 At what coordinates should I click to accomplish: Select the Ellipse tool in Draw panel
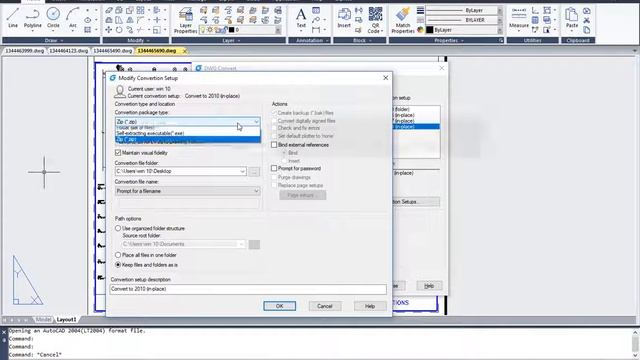[88, 20]
